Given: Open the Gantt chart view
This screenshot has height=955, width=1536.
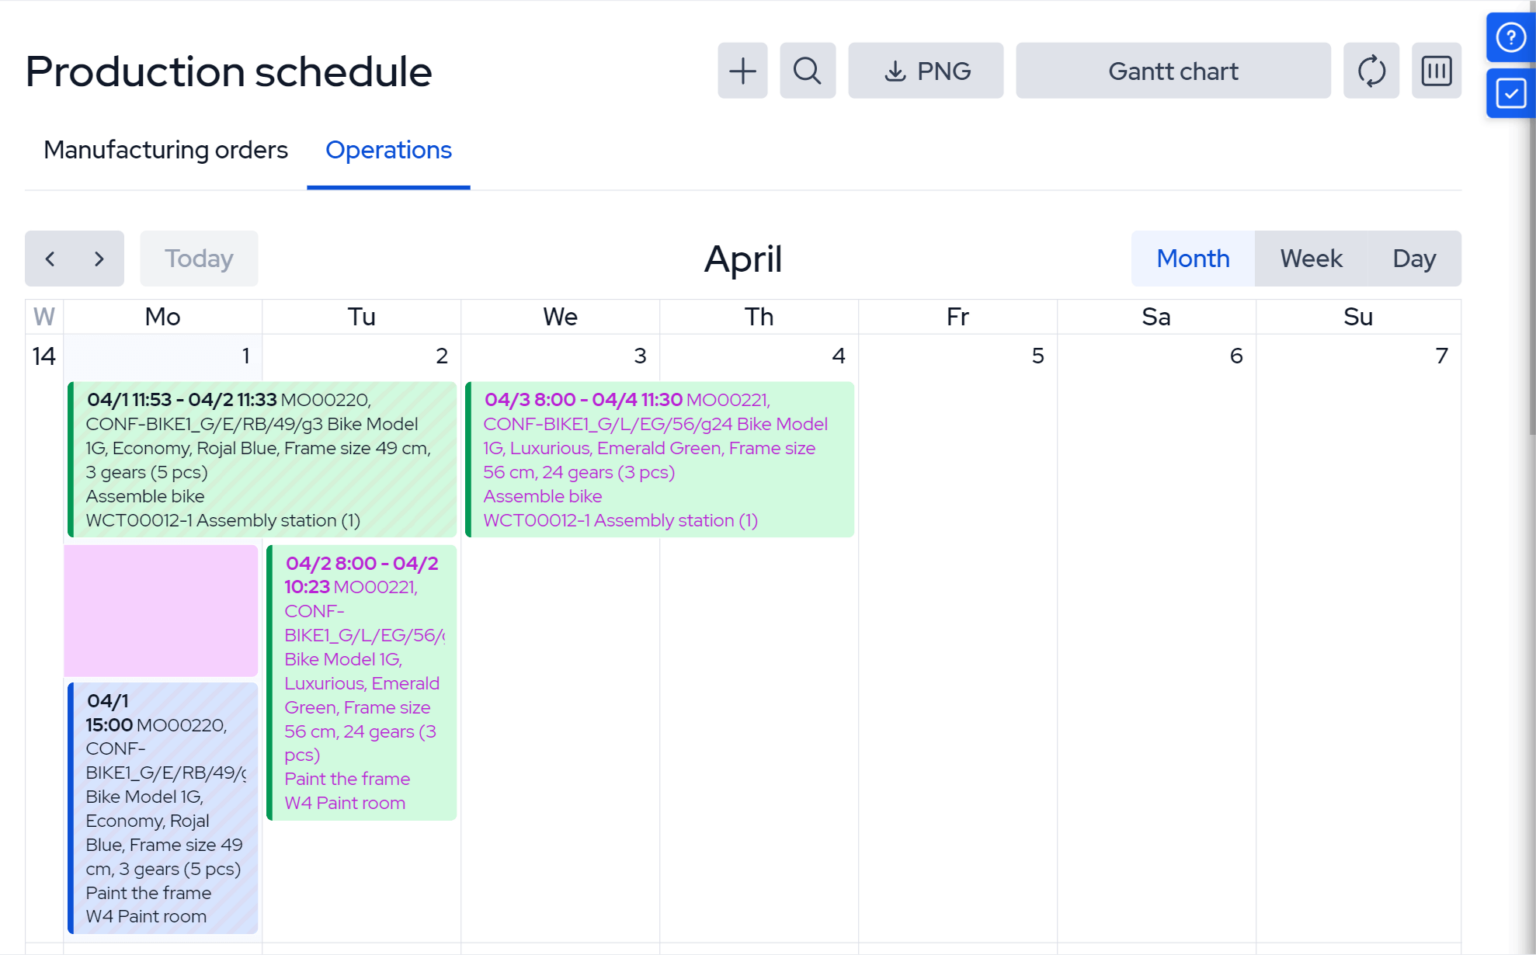Looking at the screenshot, I should 1173,71.
